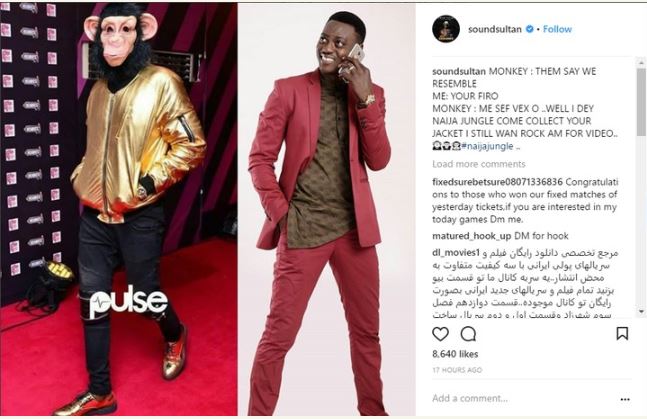Click the comments scrollbar up arrow
This screenshot has width=647, height=419.
pyautogui.click(x=641, y=63)
